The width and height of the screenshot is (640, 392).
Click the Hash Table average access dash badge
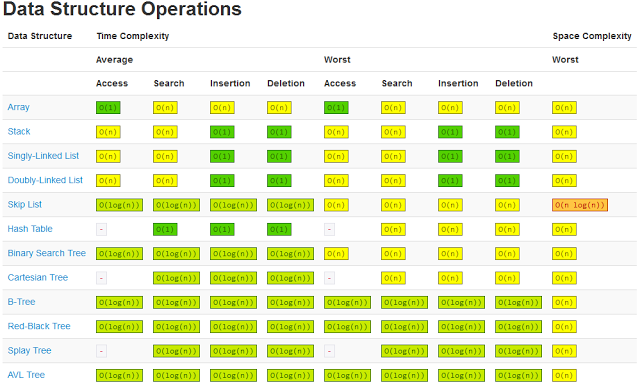(101, 229)
